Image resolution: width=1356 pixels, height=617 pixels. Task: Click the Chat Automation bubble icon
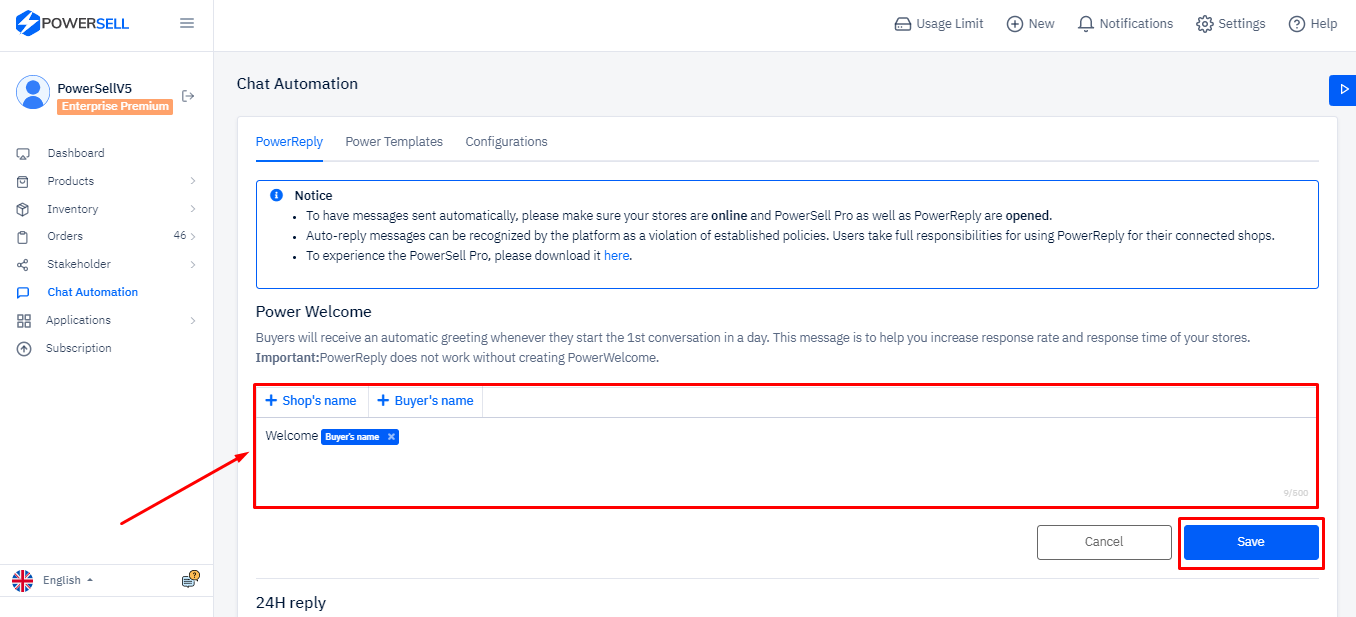[x=23, y=293]
